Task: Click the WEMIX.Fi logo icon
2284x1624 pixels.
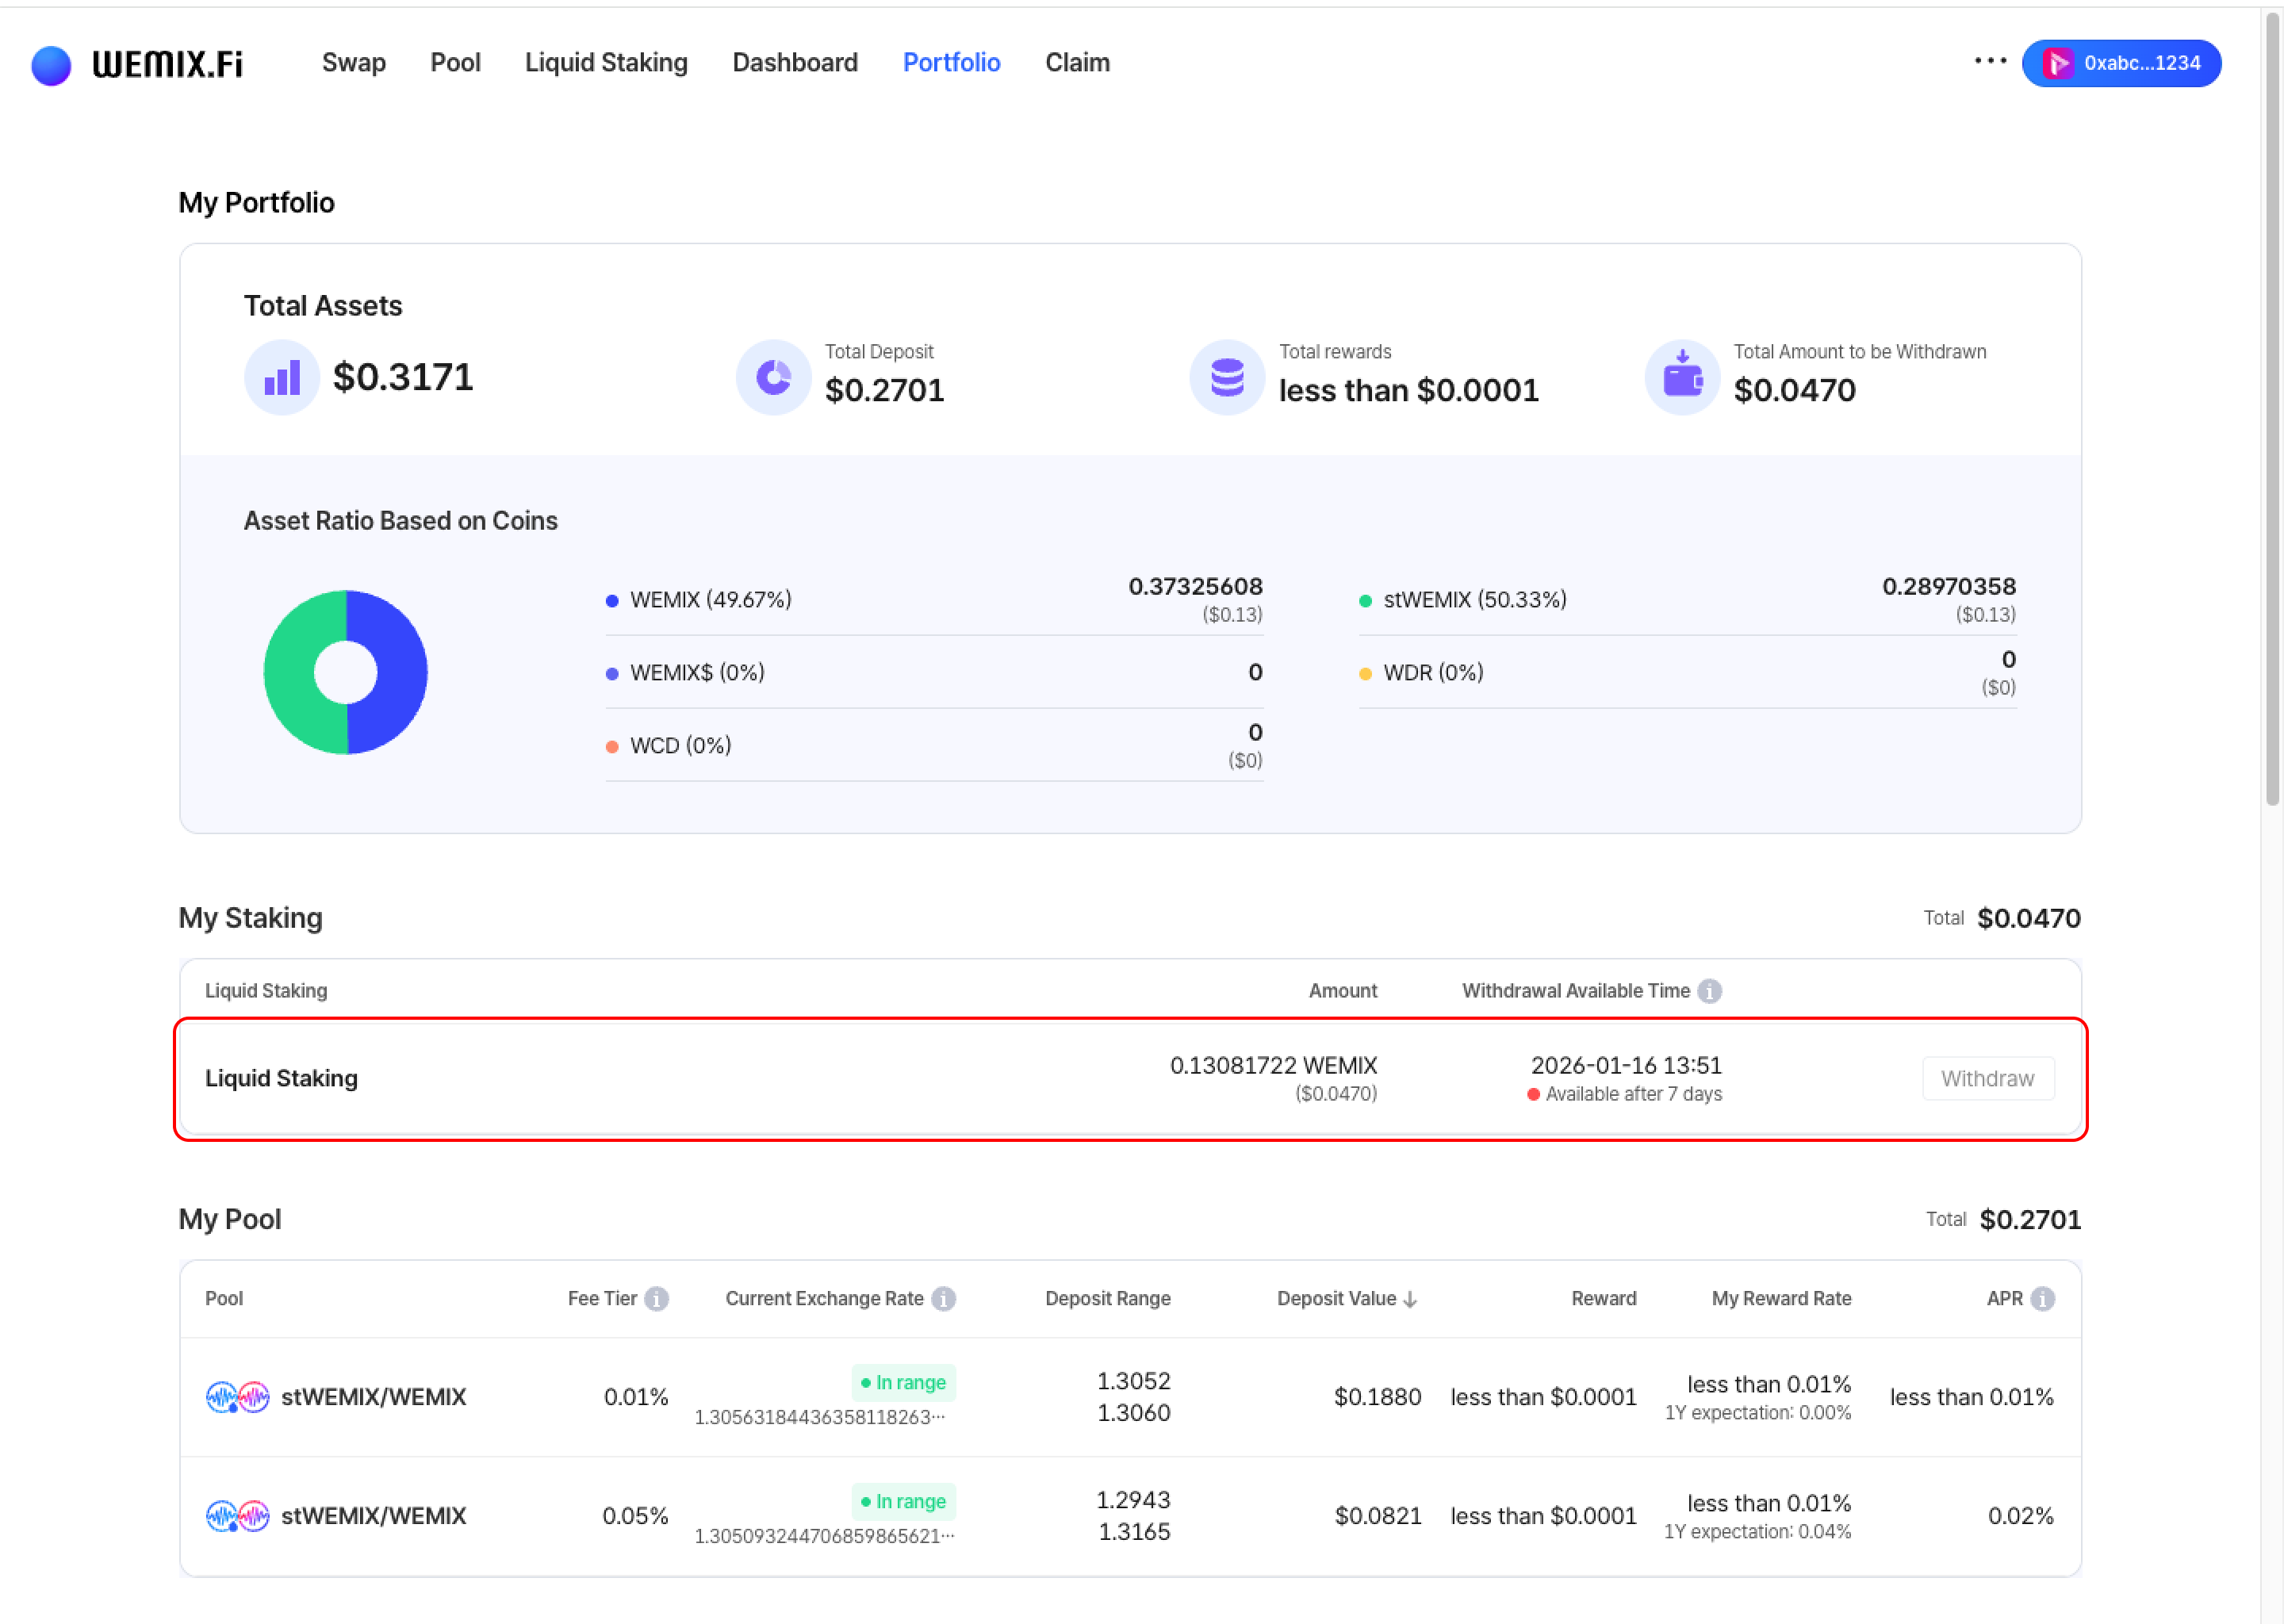Action: pos(51,65)
